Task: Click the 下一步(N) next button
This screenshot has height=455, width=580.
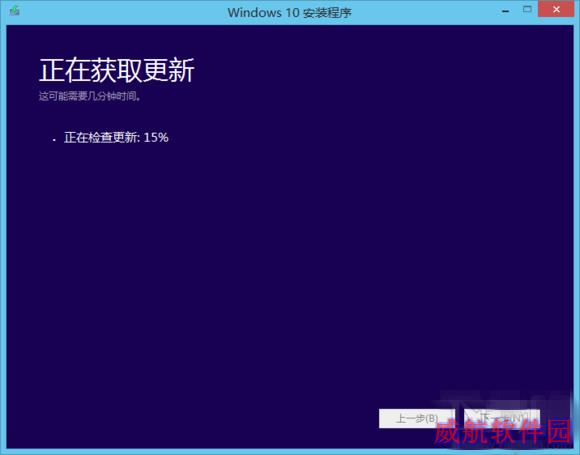Action: coord(502,418)
